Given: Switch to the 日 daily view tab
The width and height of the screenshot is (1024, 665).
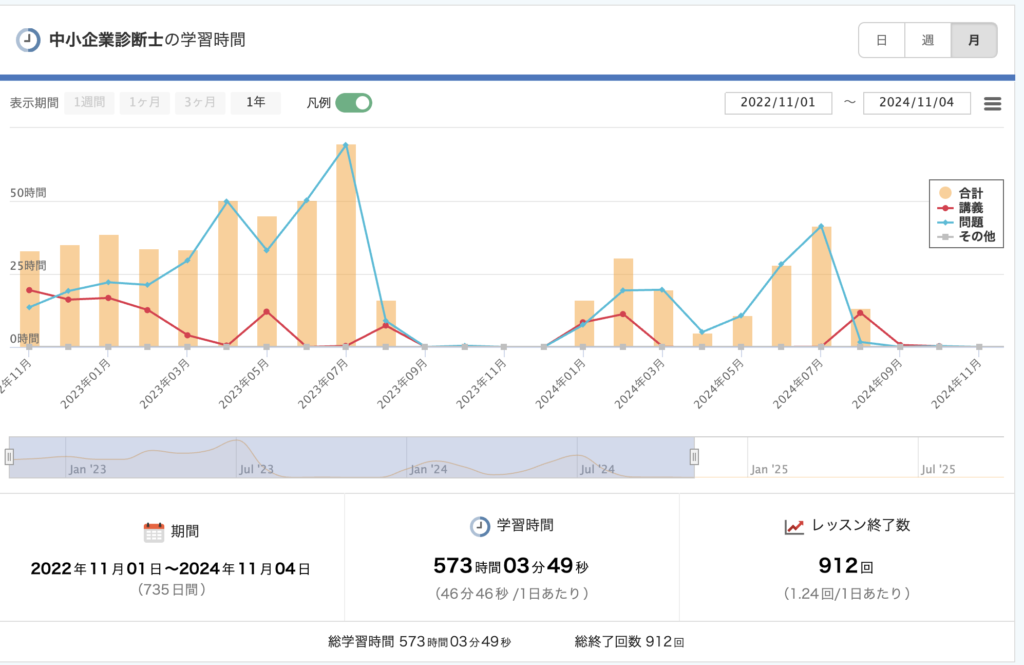Looking at the screenshot, I should coord(881,40).
